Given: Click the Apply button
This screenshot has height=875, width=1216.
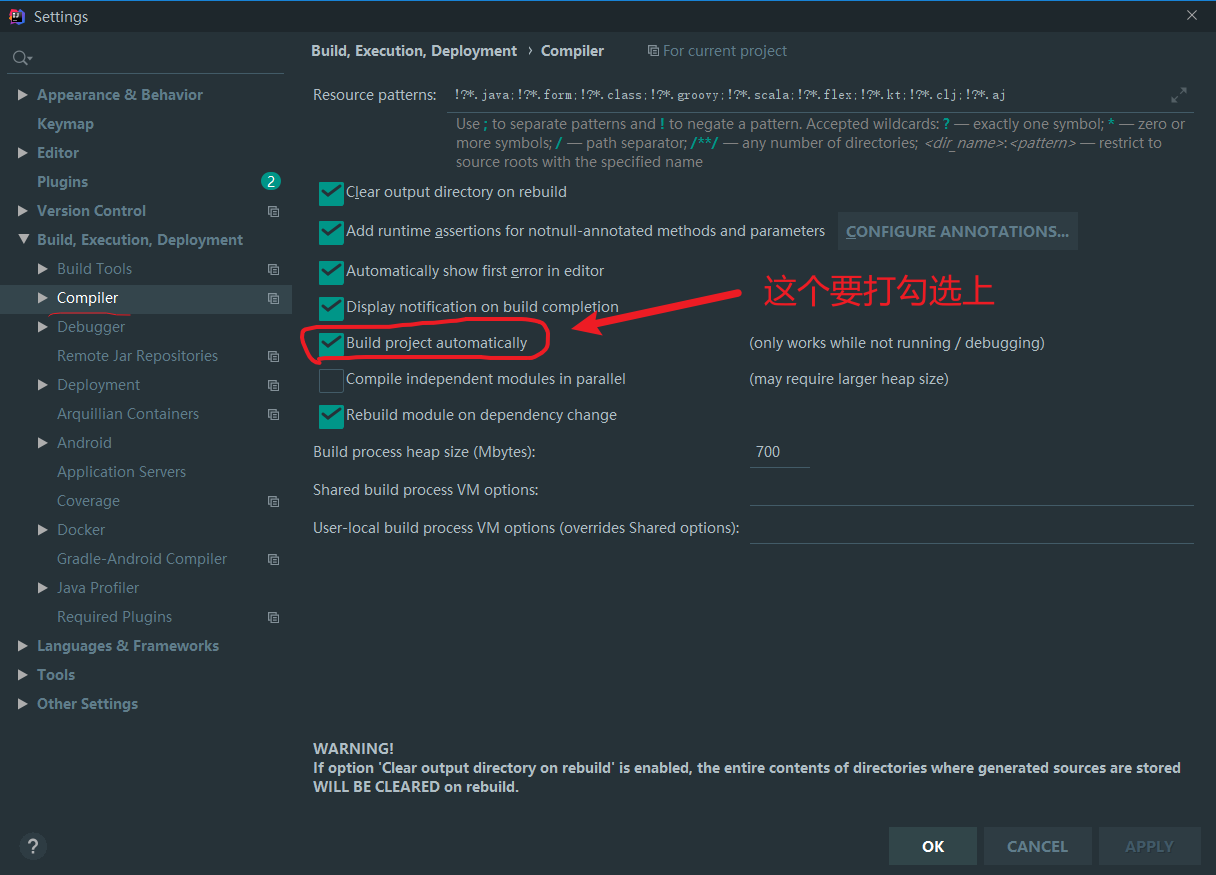Looking at the screenshot, I should click(x=1149, y=846).
